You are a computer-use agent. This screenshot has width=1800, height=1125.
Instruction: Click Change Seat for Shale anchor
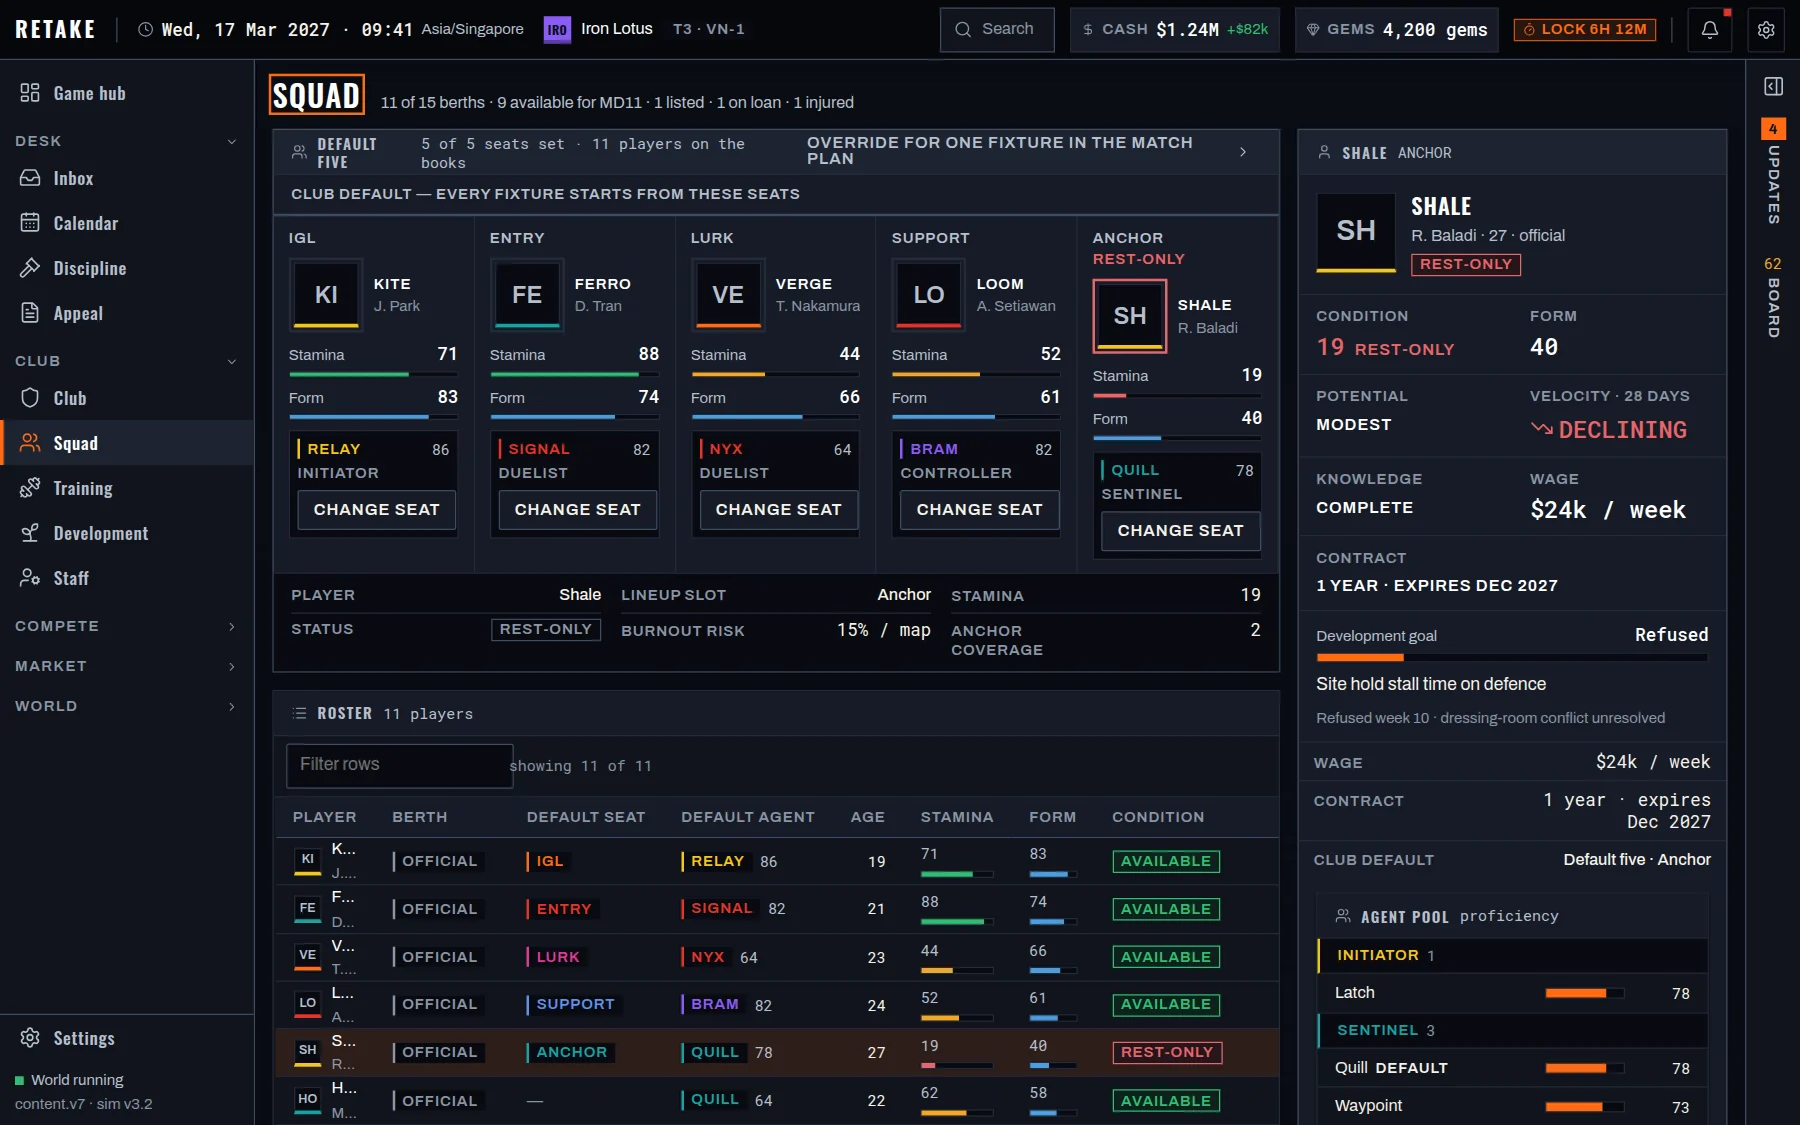1180,531
